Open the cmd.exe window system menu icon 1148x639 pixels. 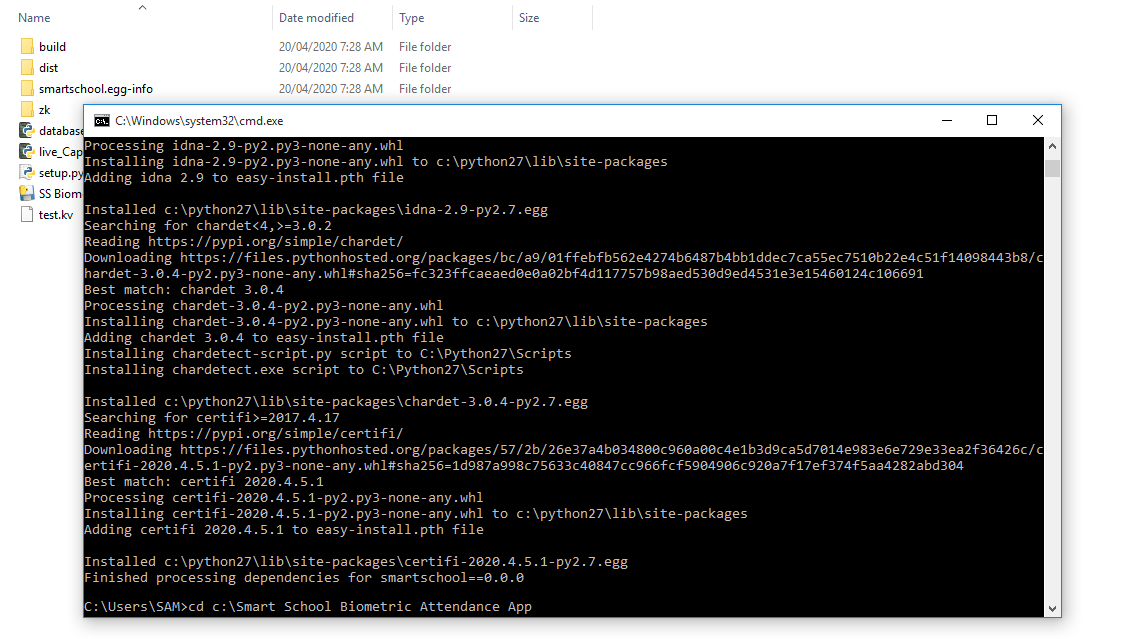click(x=101, y=121)
